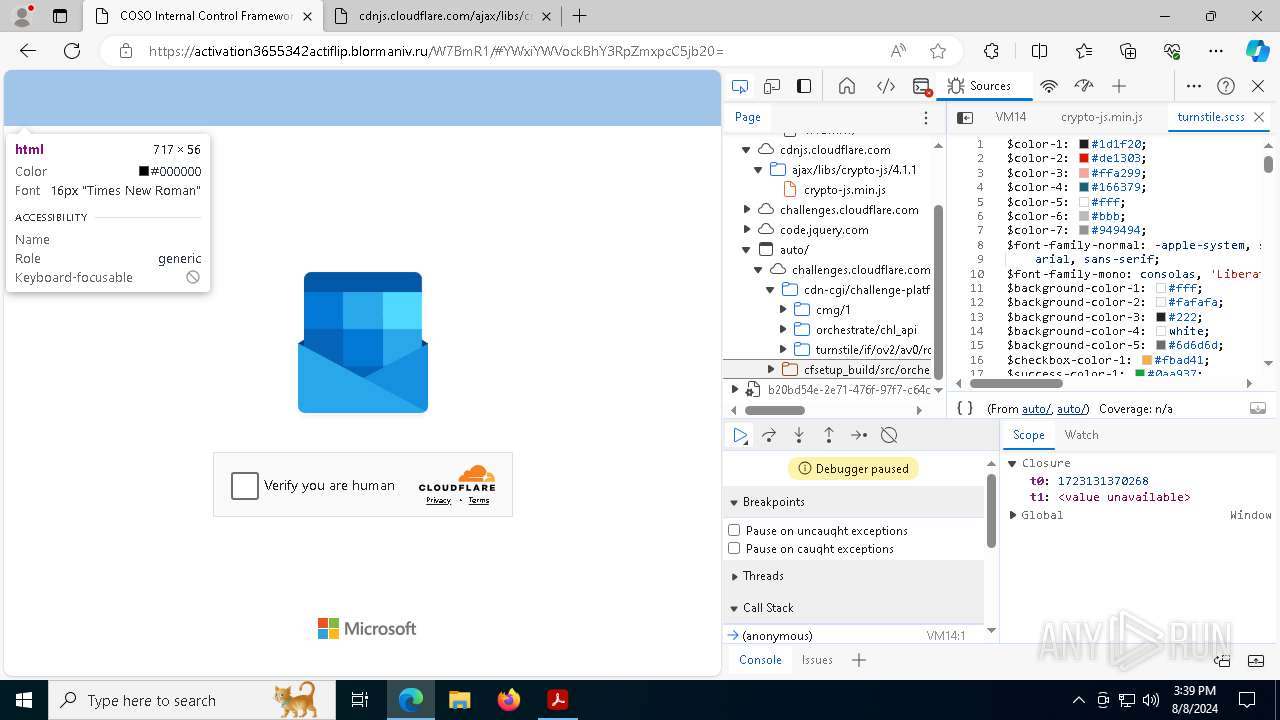
Task: Switch to crypto-js.min.js file tab
Action: click(1101, 117)
